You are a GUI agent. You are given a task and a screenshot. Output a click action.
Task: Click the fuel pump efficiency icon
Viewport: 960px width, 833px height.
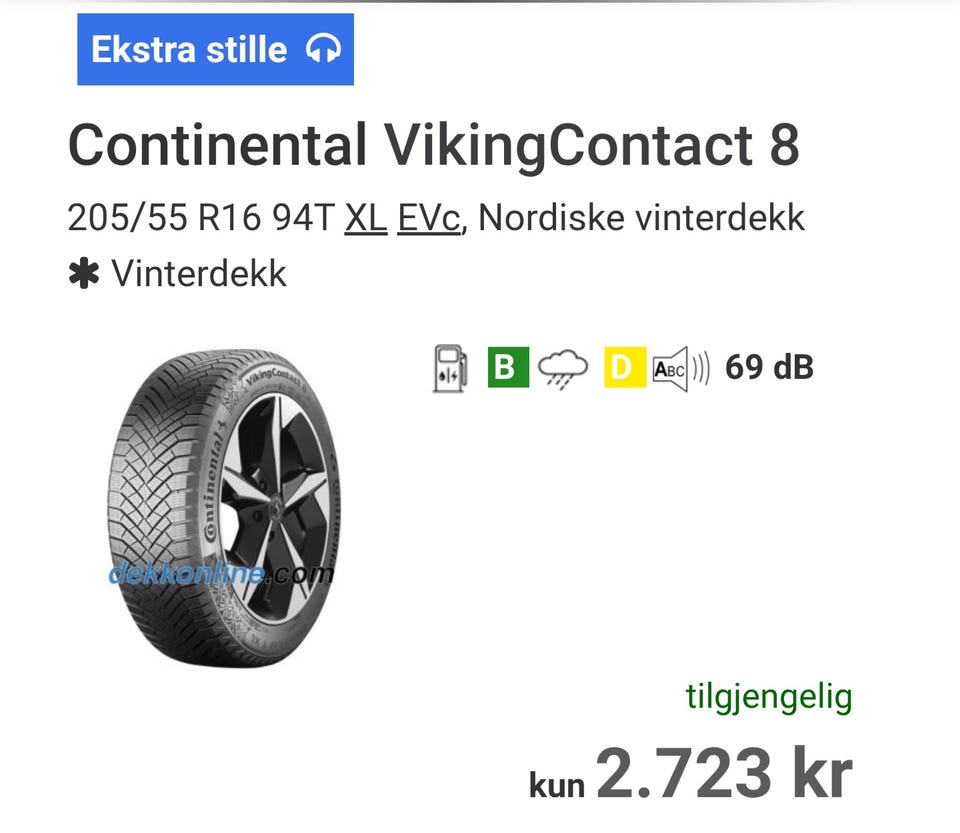[450, 368]
